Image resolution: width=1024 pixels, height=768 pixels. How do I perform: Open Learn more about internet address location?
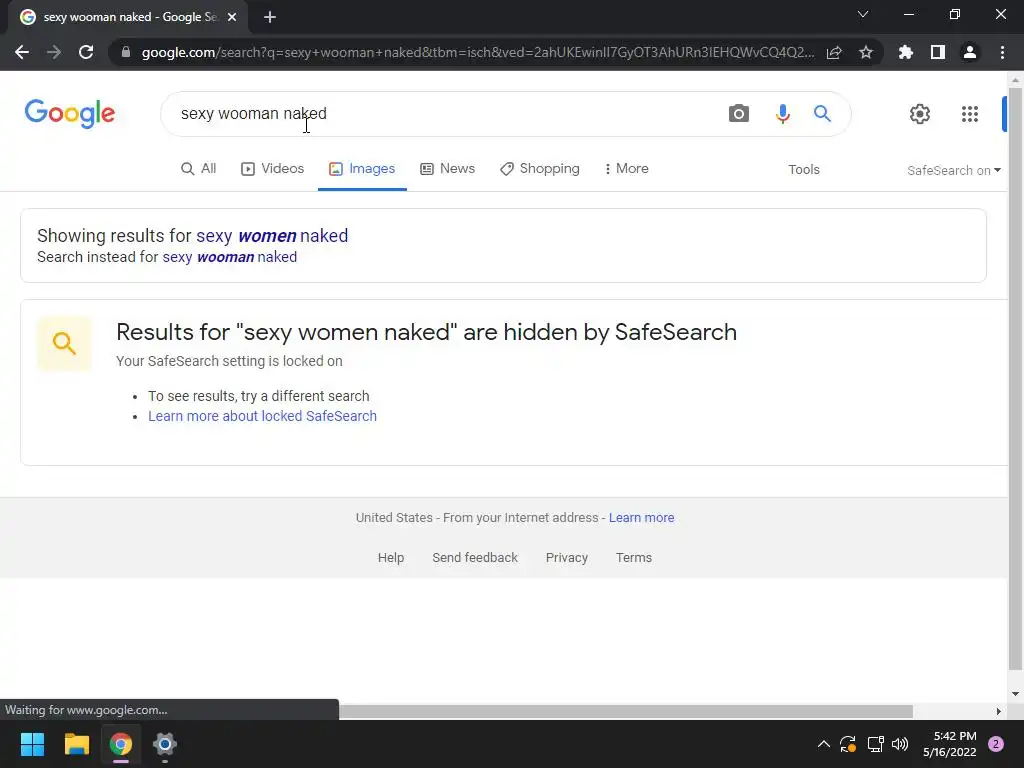(641, 517)
